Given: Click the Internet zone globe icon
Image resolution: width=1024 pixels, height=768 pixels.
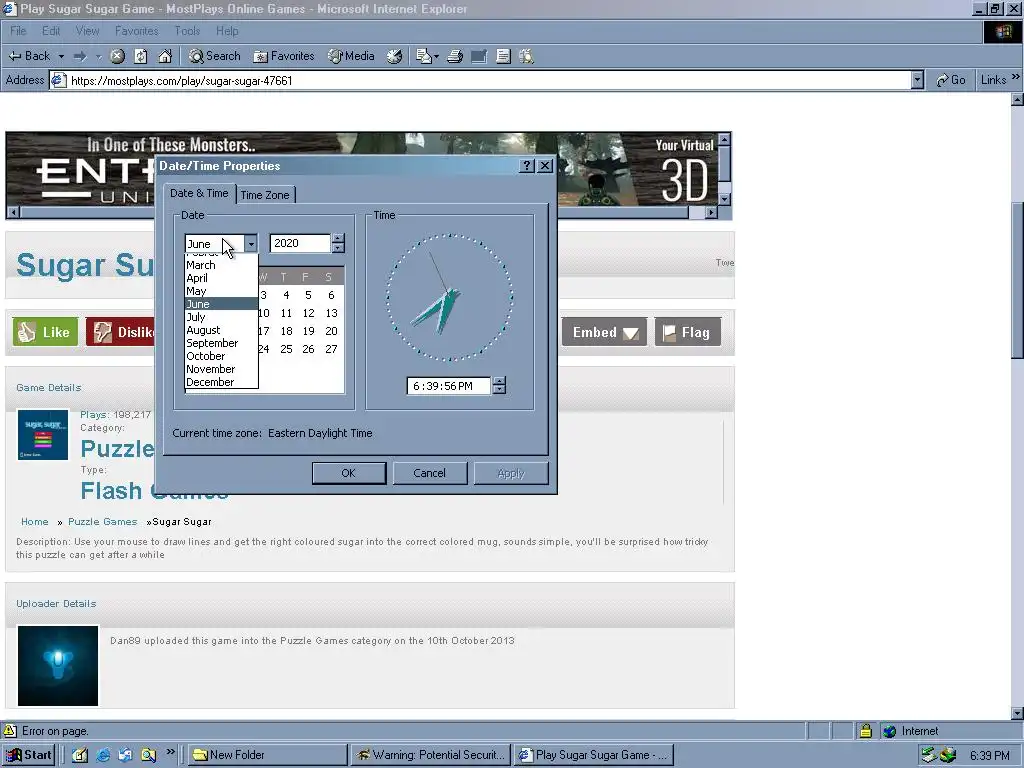Looking at the screenshot, I should [x=889, y=731].
